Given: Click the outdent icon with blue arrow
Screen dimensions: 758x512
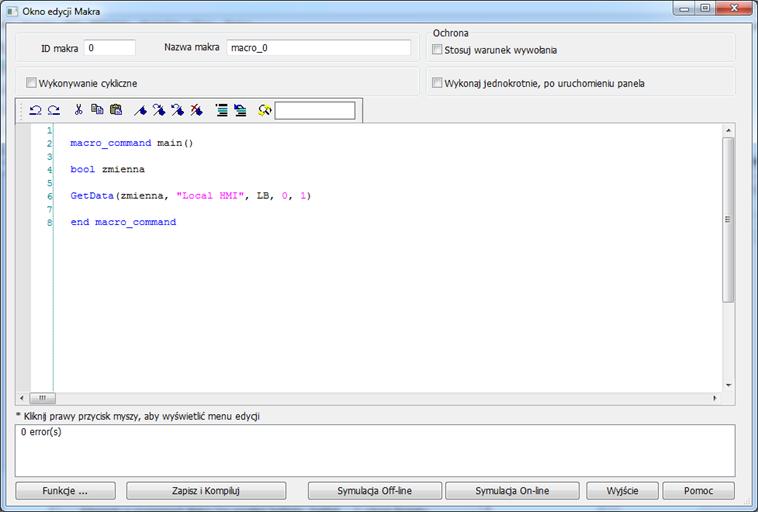Looking at the screenshot, I should (x=240, y=110).
